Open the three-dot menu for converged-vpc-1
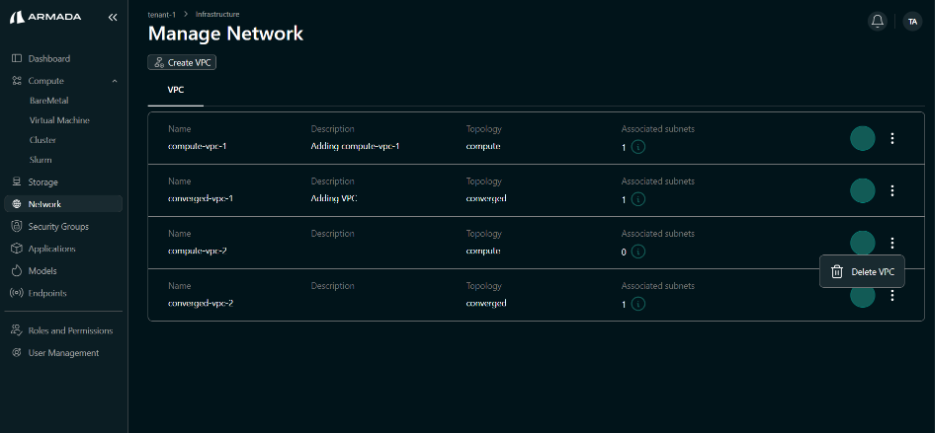Viewport: 936px width, 433px height. coord(892,191)
